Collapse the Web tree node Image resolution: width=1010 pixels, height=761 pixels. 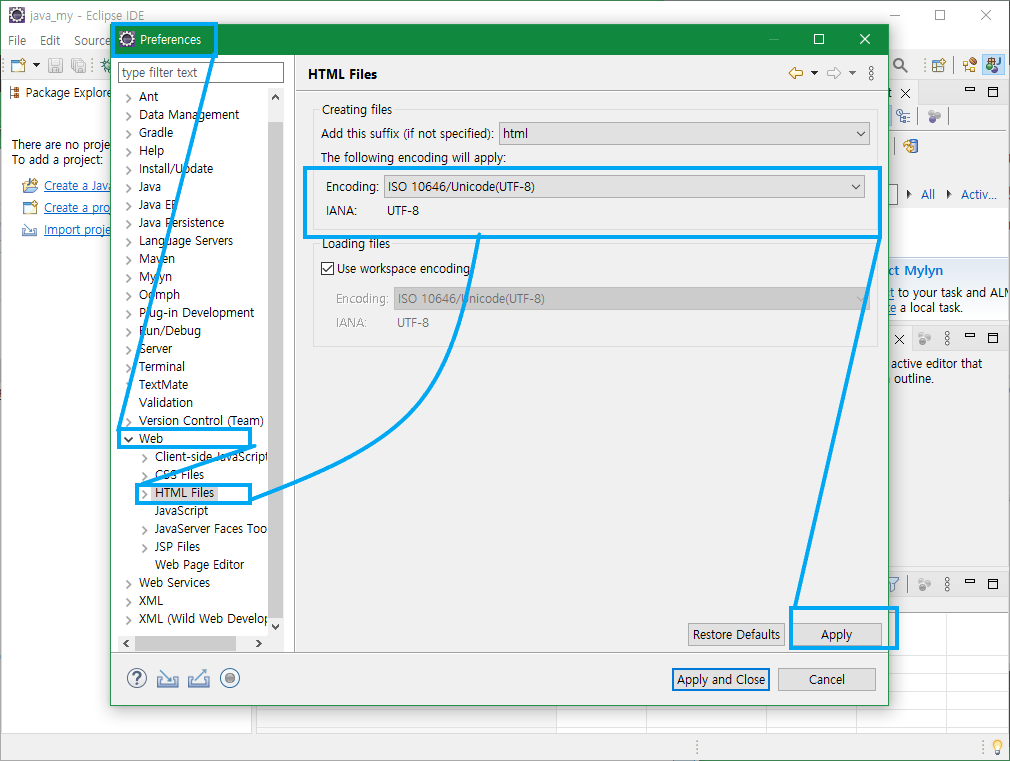click(128, 439)
